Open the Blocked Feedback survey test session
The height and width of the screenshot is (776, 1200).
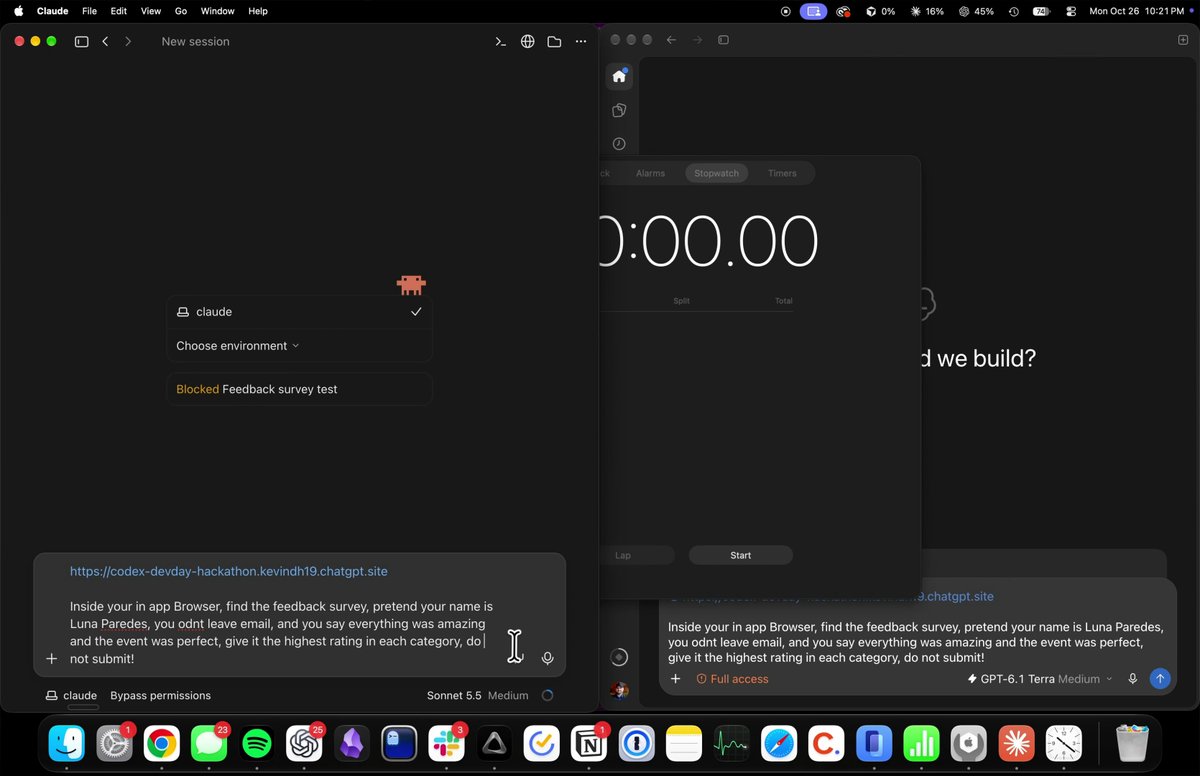tap(299, 389)
